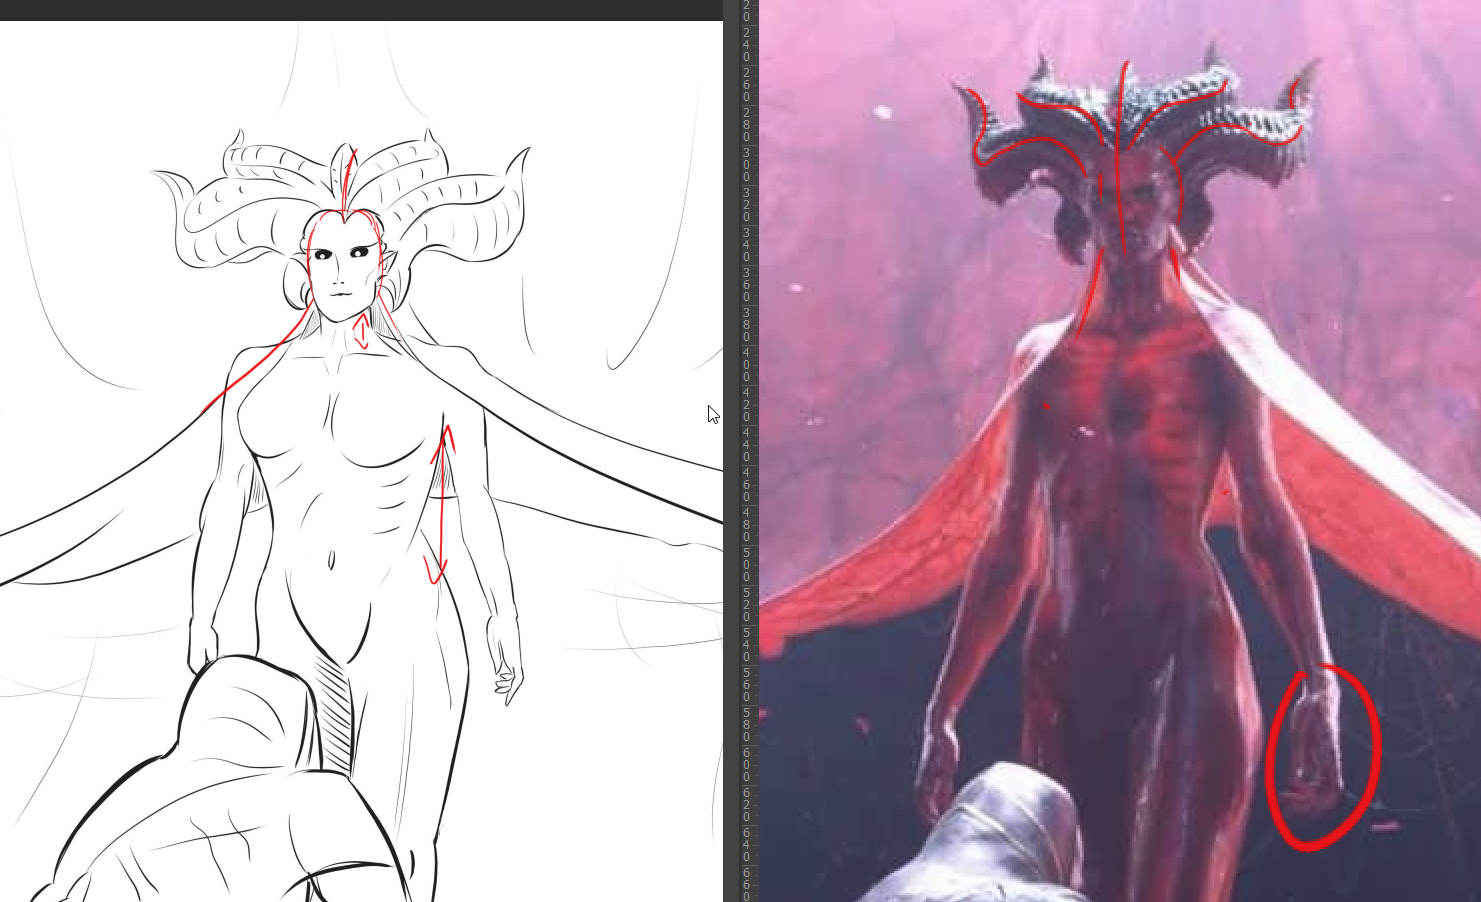Click the sketched figure's mouth

340,293
